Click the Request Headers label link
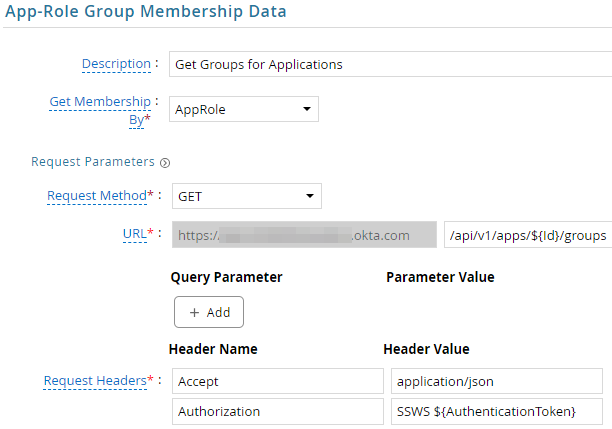The width and height of the screenshot is (612, 429). [95, 380]
